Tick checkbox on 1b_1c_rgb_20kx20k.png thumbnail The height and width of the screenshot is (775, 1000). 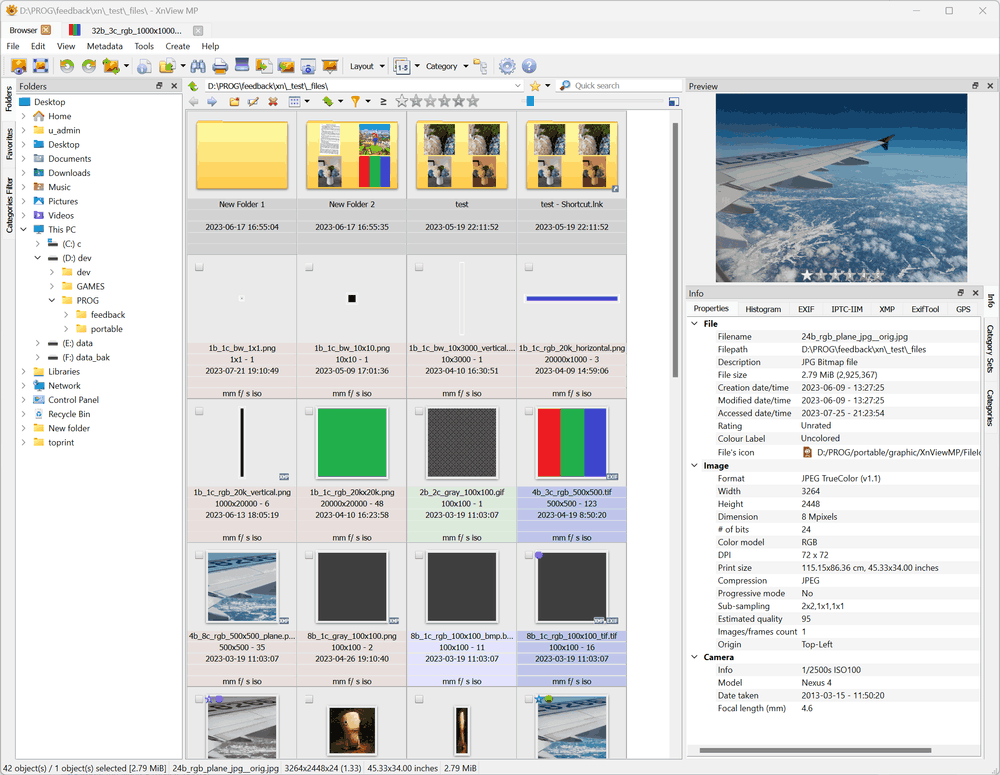tap(309, 412)
